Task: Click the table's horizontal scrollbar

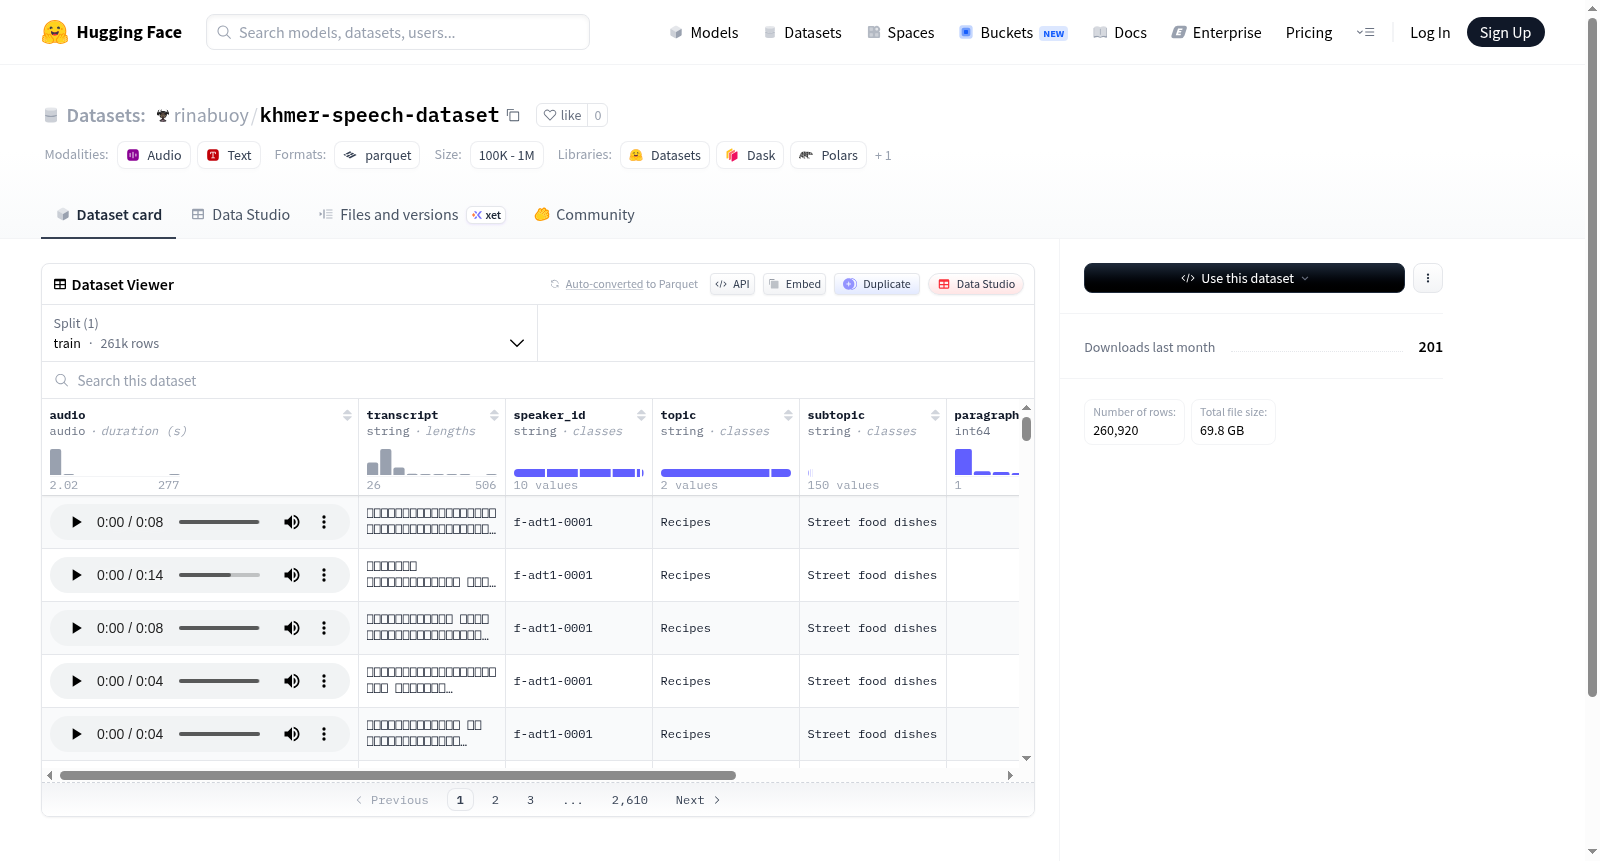Action: click(398, 775)
